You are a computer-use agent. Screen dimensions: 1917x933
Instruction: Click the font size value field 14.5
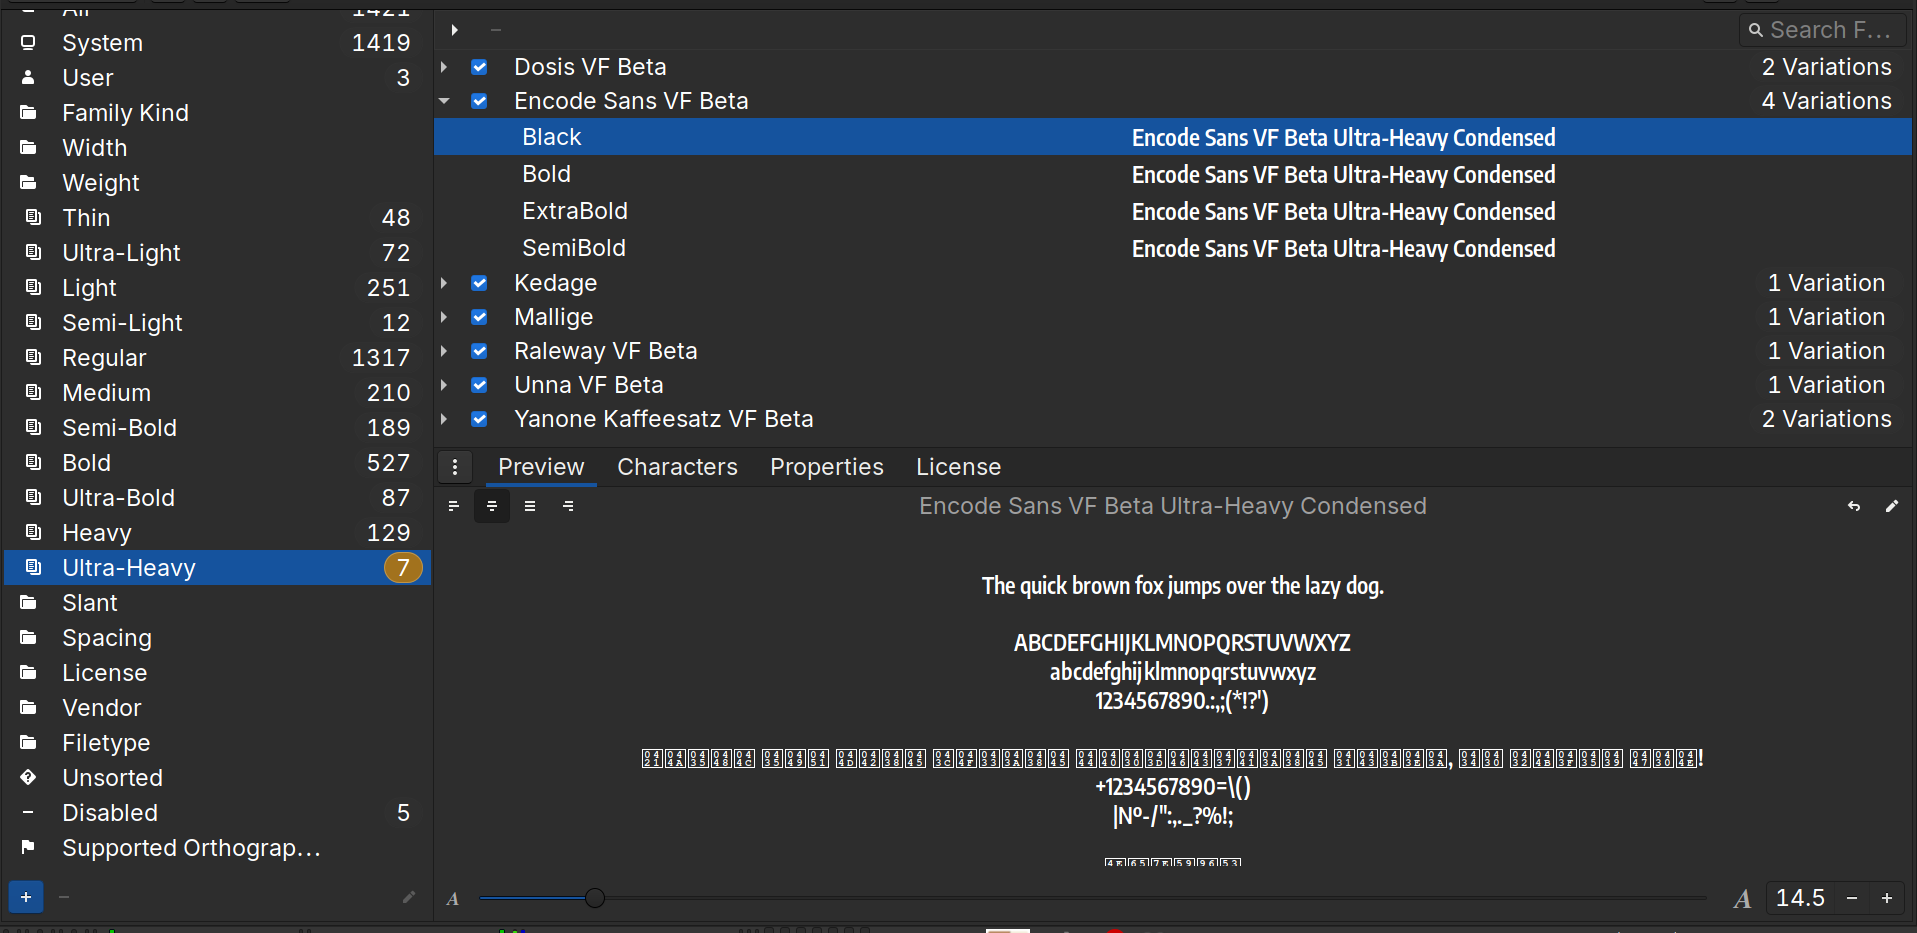tap(1800, 898)
